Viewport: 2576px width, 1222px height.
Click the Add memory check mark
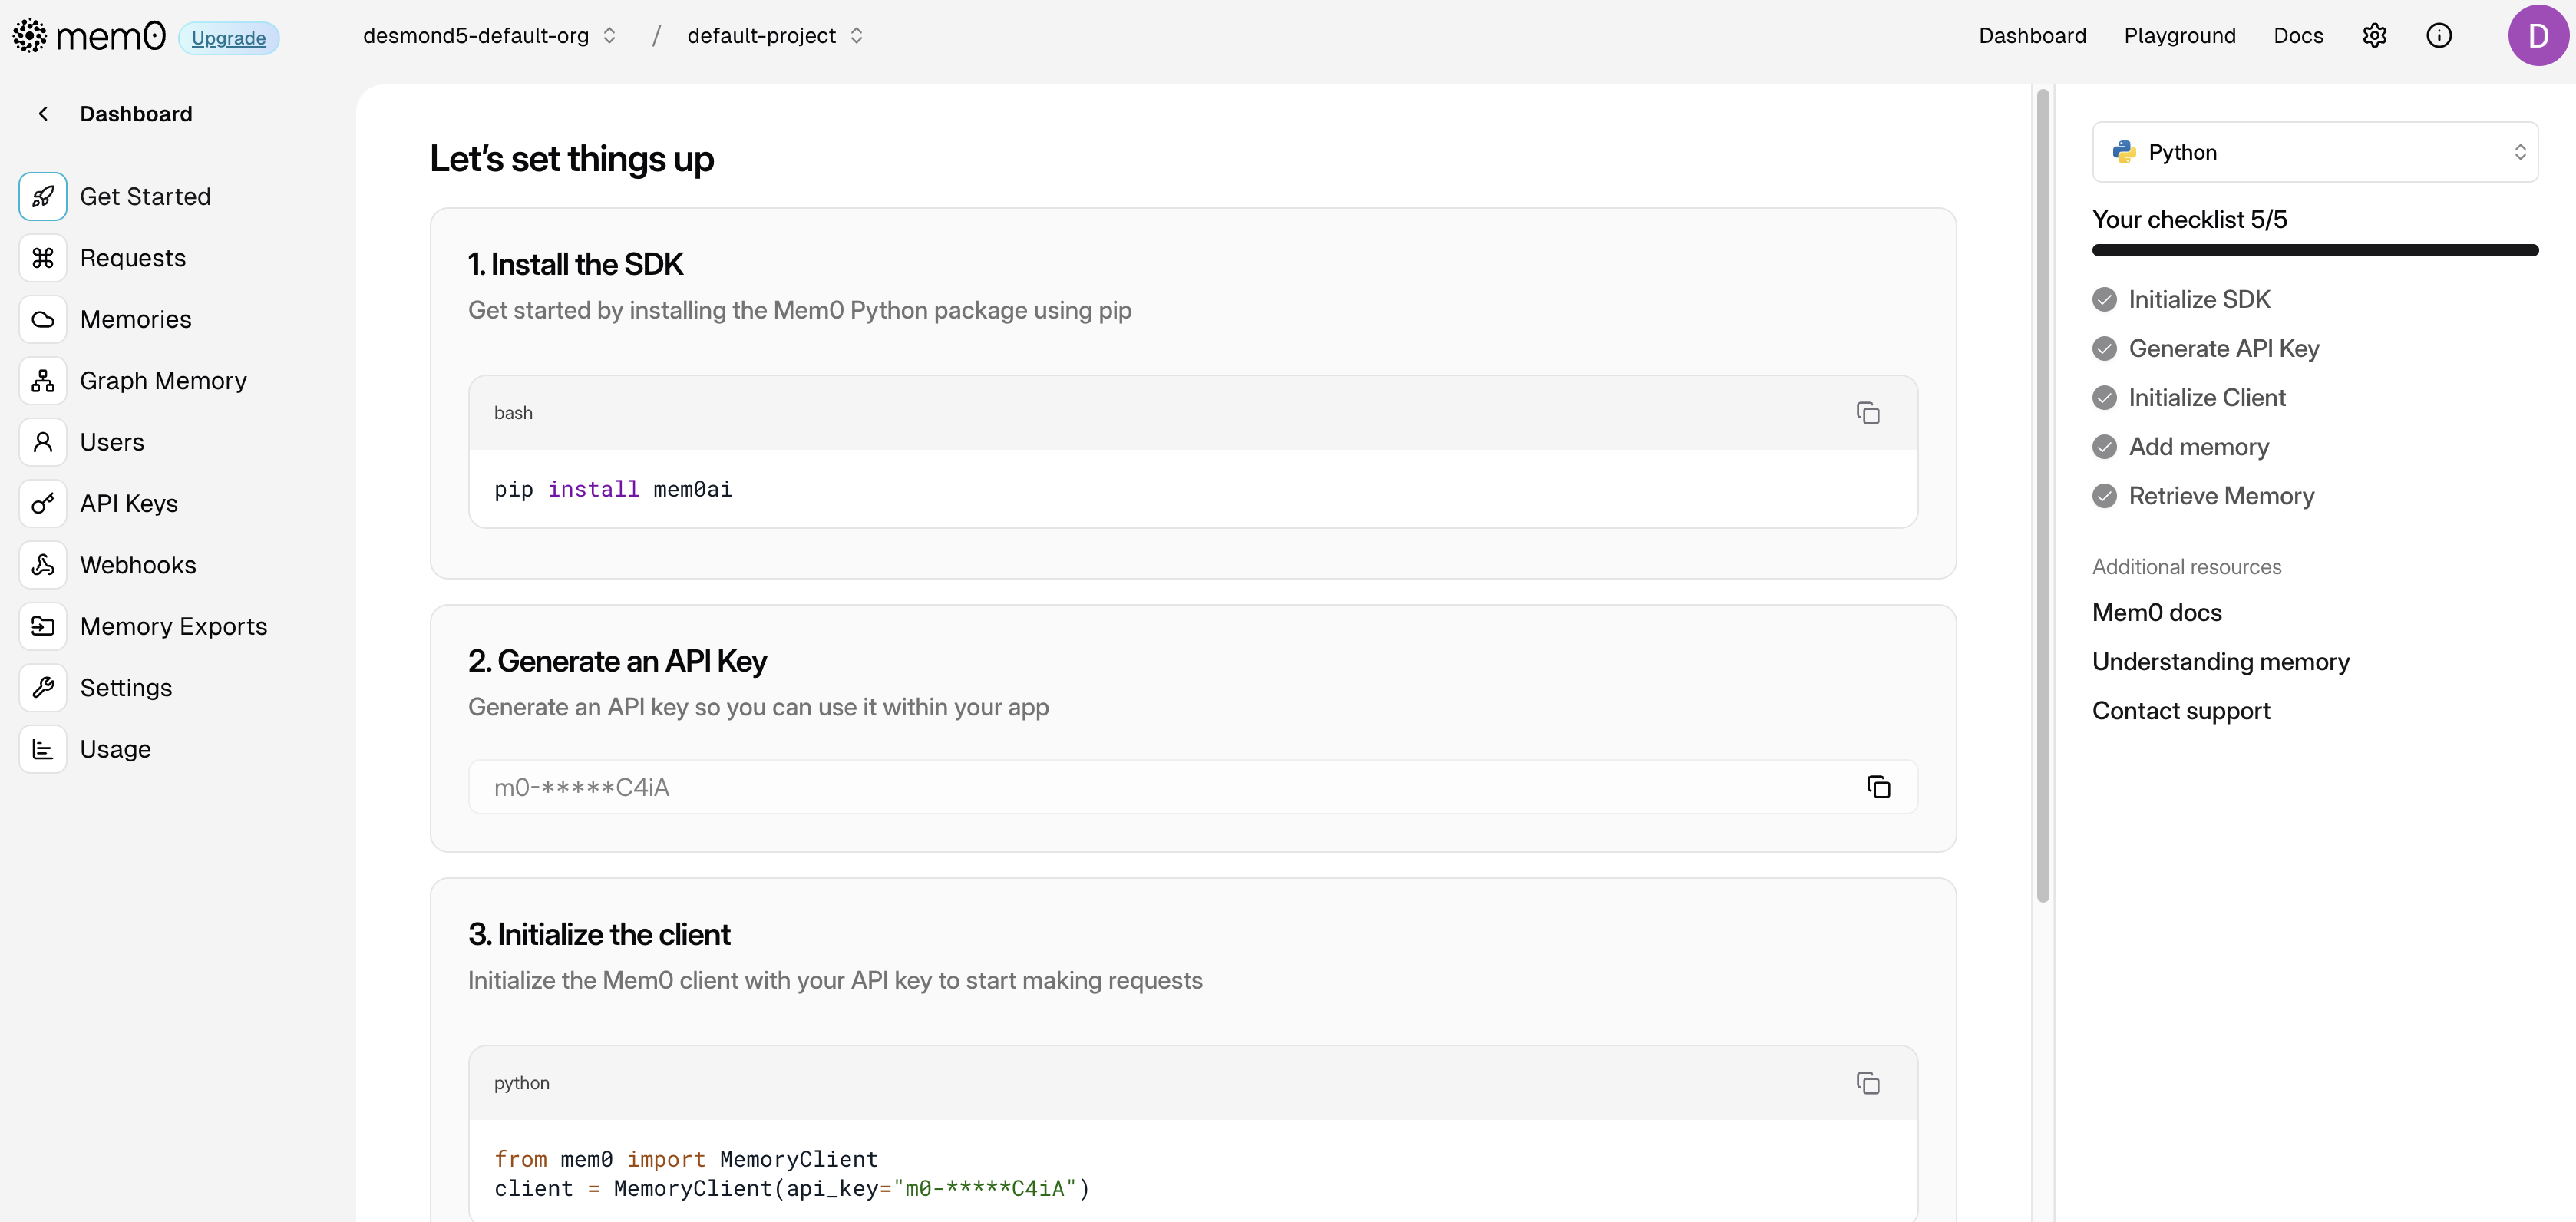click(2104, 447)
